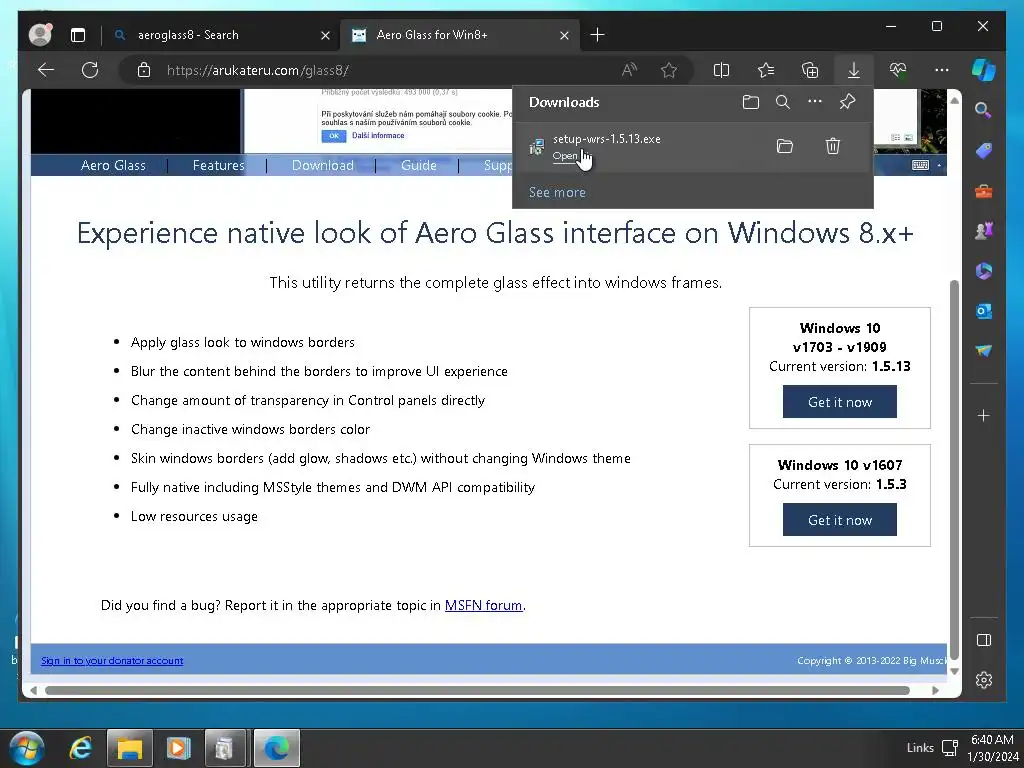The width and height of the screenshot is (1024, 768).
Task: Go back with the browser back arrow
Action: click(x=46, y=70)
